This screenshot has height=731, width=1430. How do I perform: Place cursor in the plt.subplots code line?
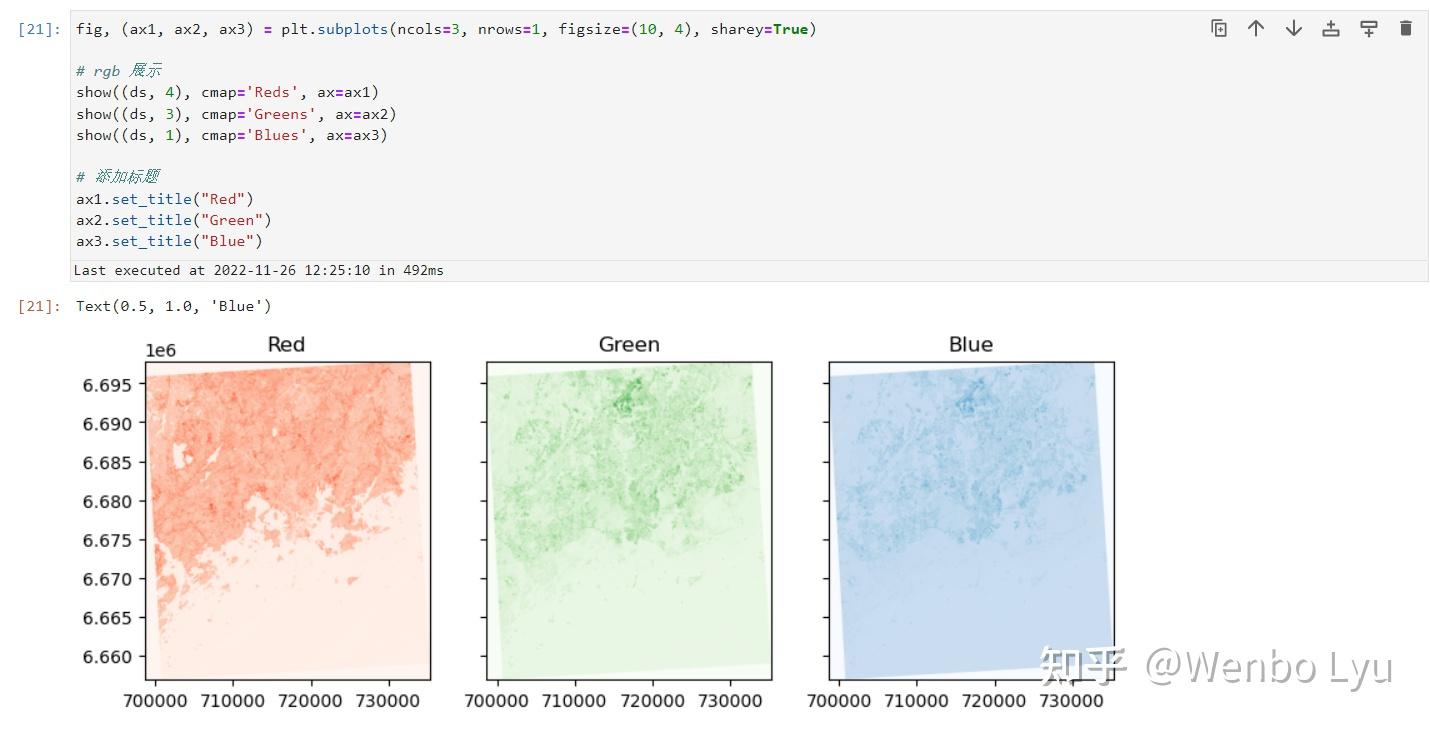tap(446, 29)
